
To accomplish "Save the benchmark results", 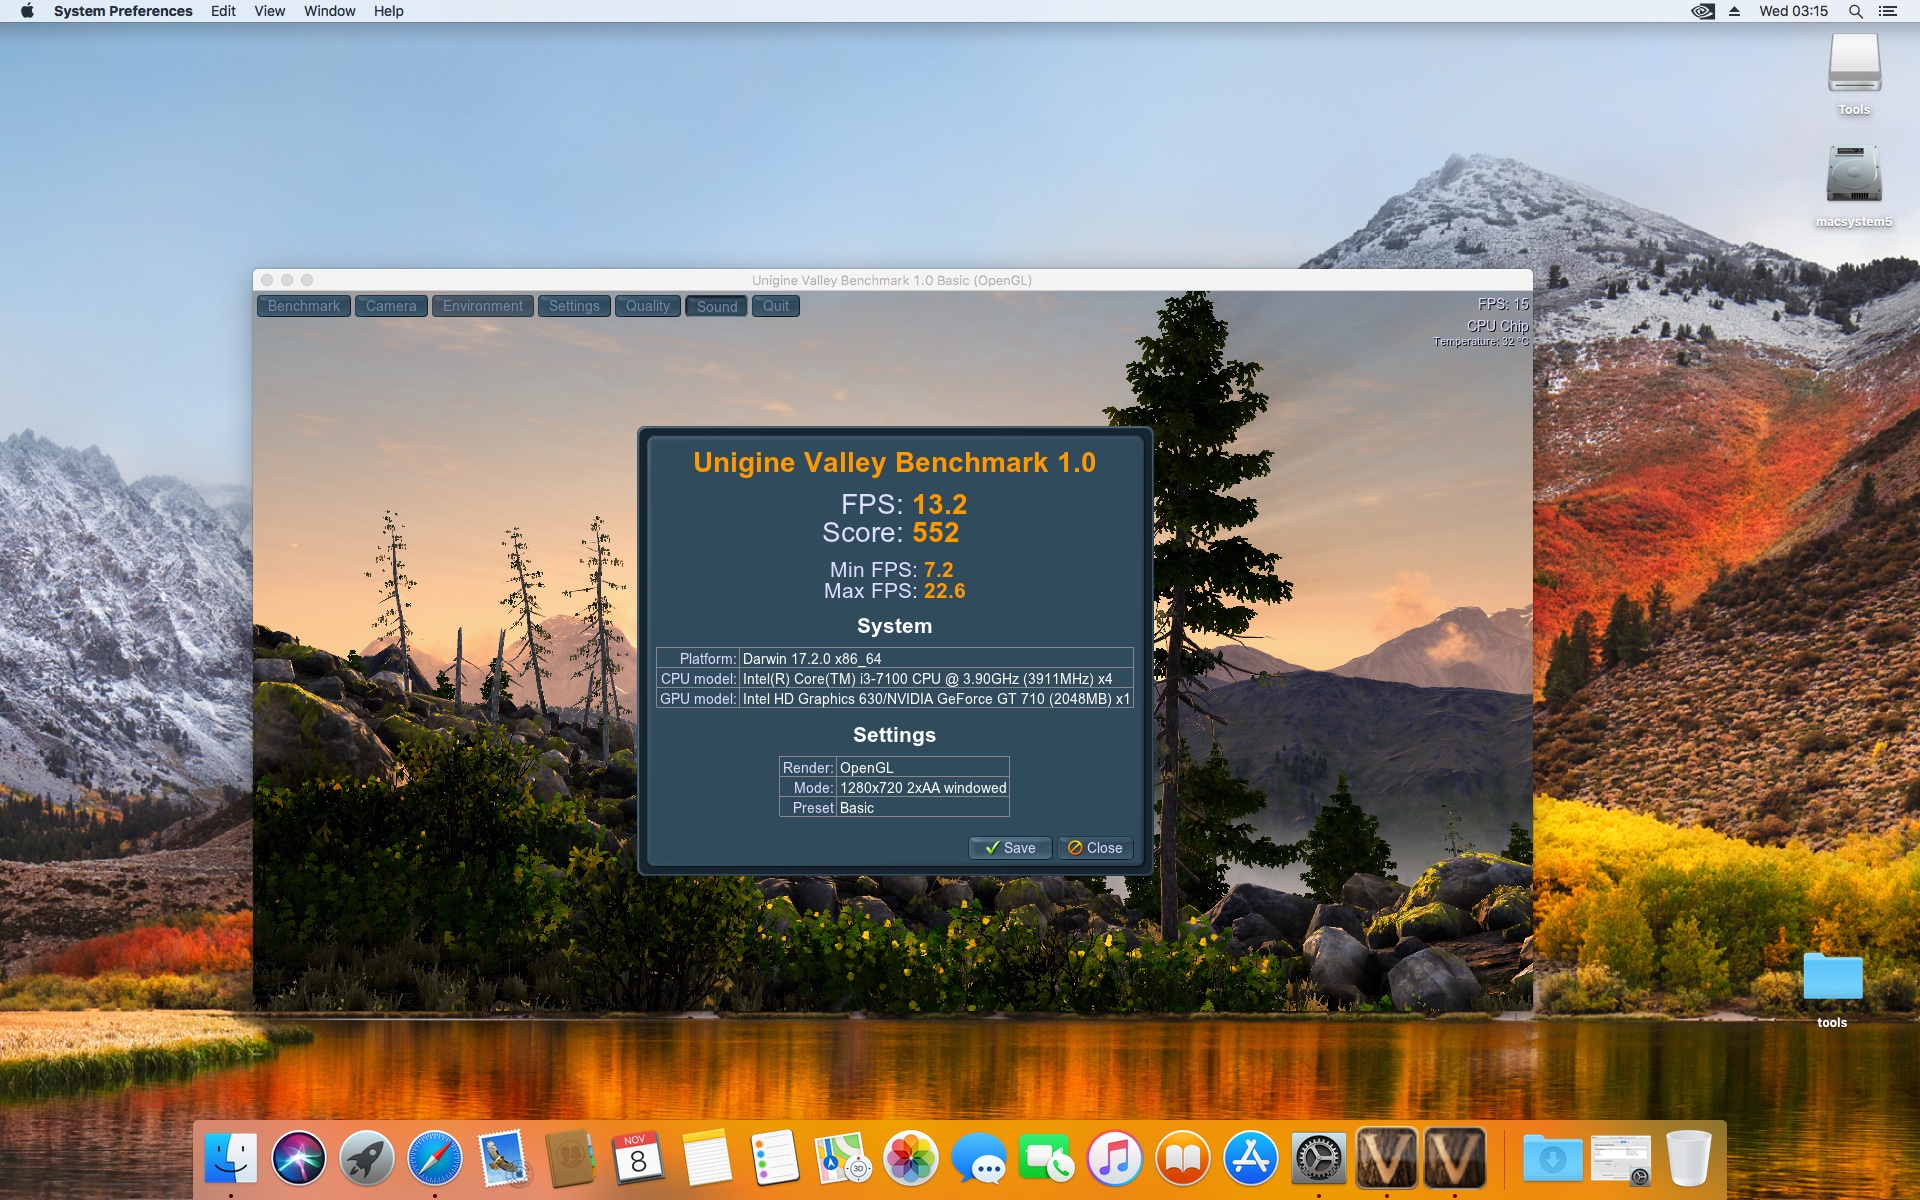I will point(1010,848).
